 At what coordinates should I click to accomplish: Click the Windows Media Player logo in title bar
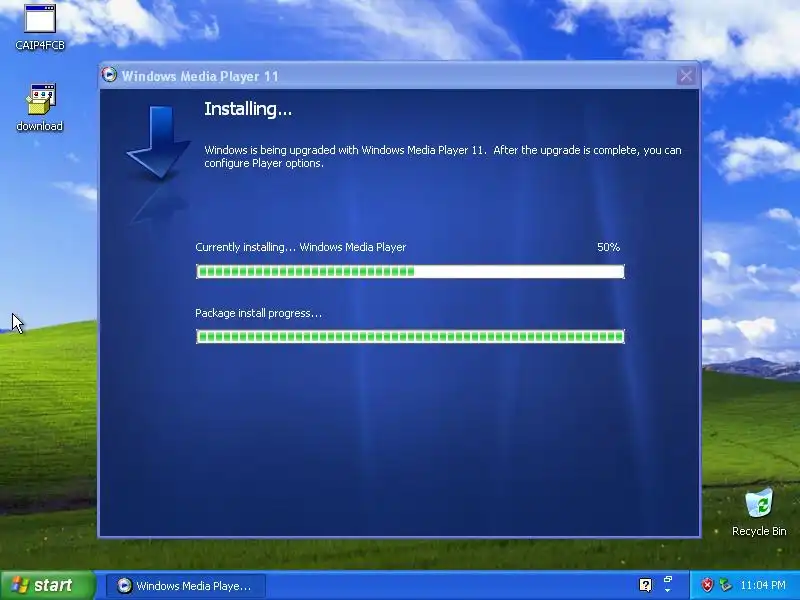(x=109, y=76)
